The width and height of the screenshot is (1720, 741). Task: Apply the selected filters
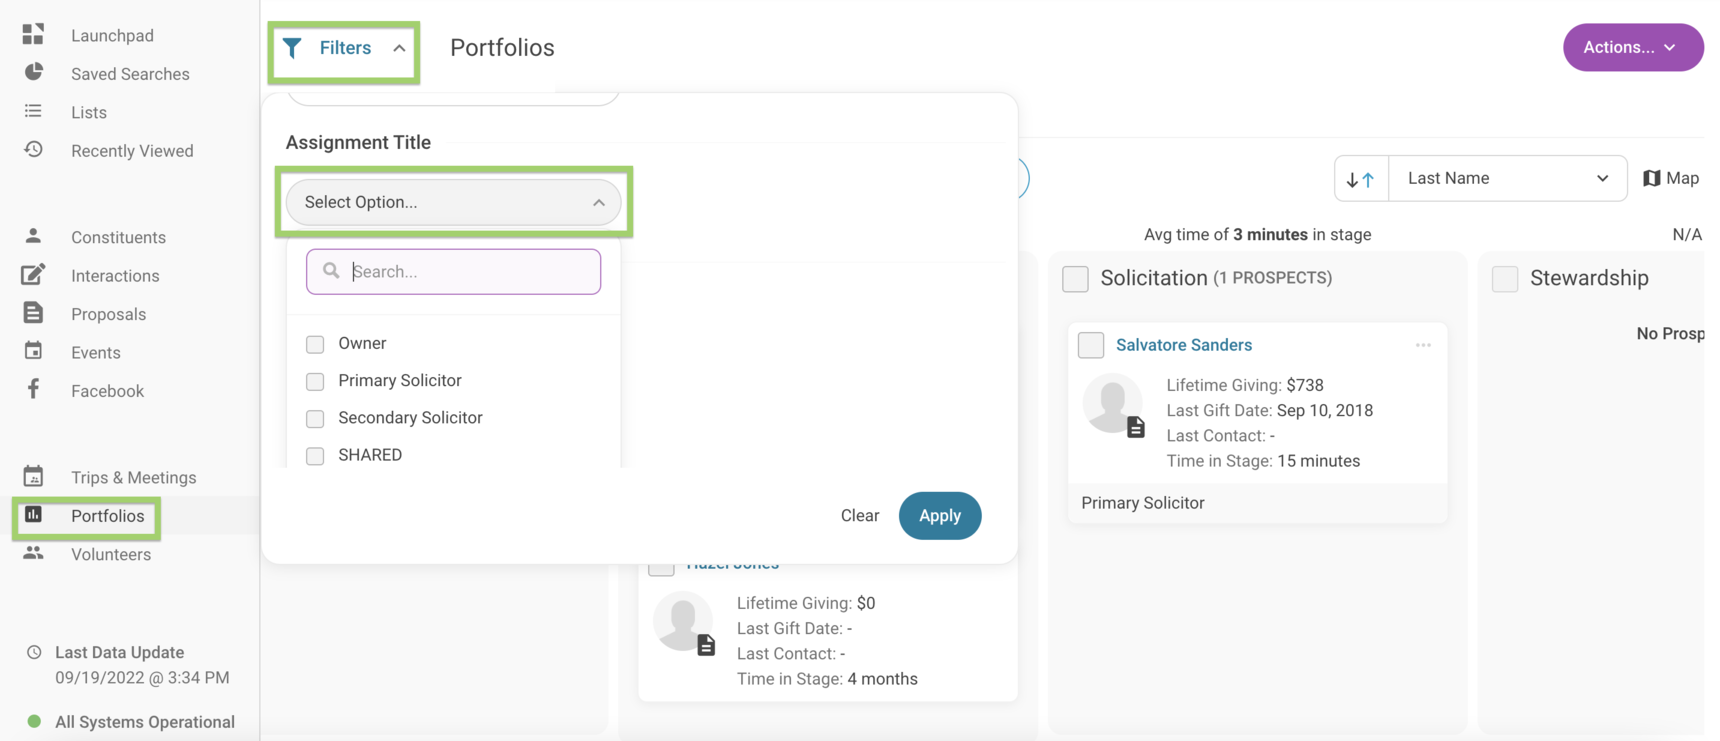coord(939,515)
